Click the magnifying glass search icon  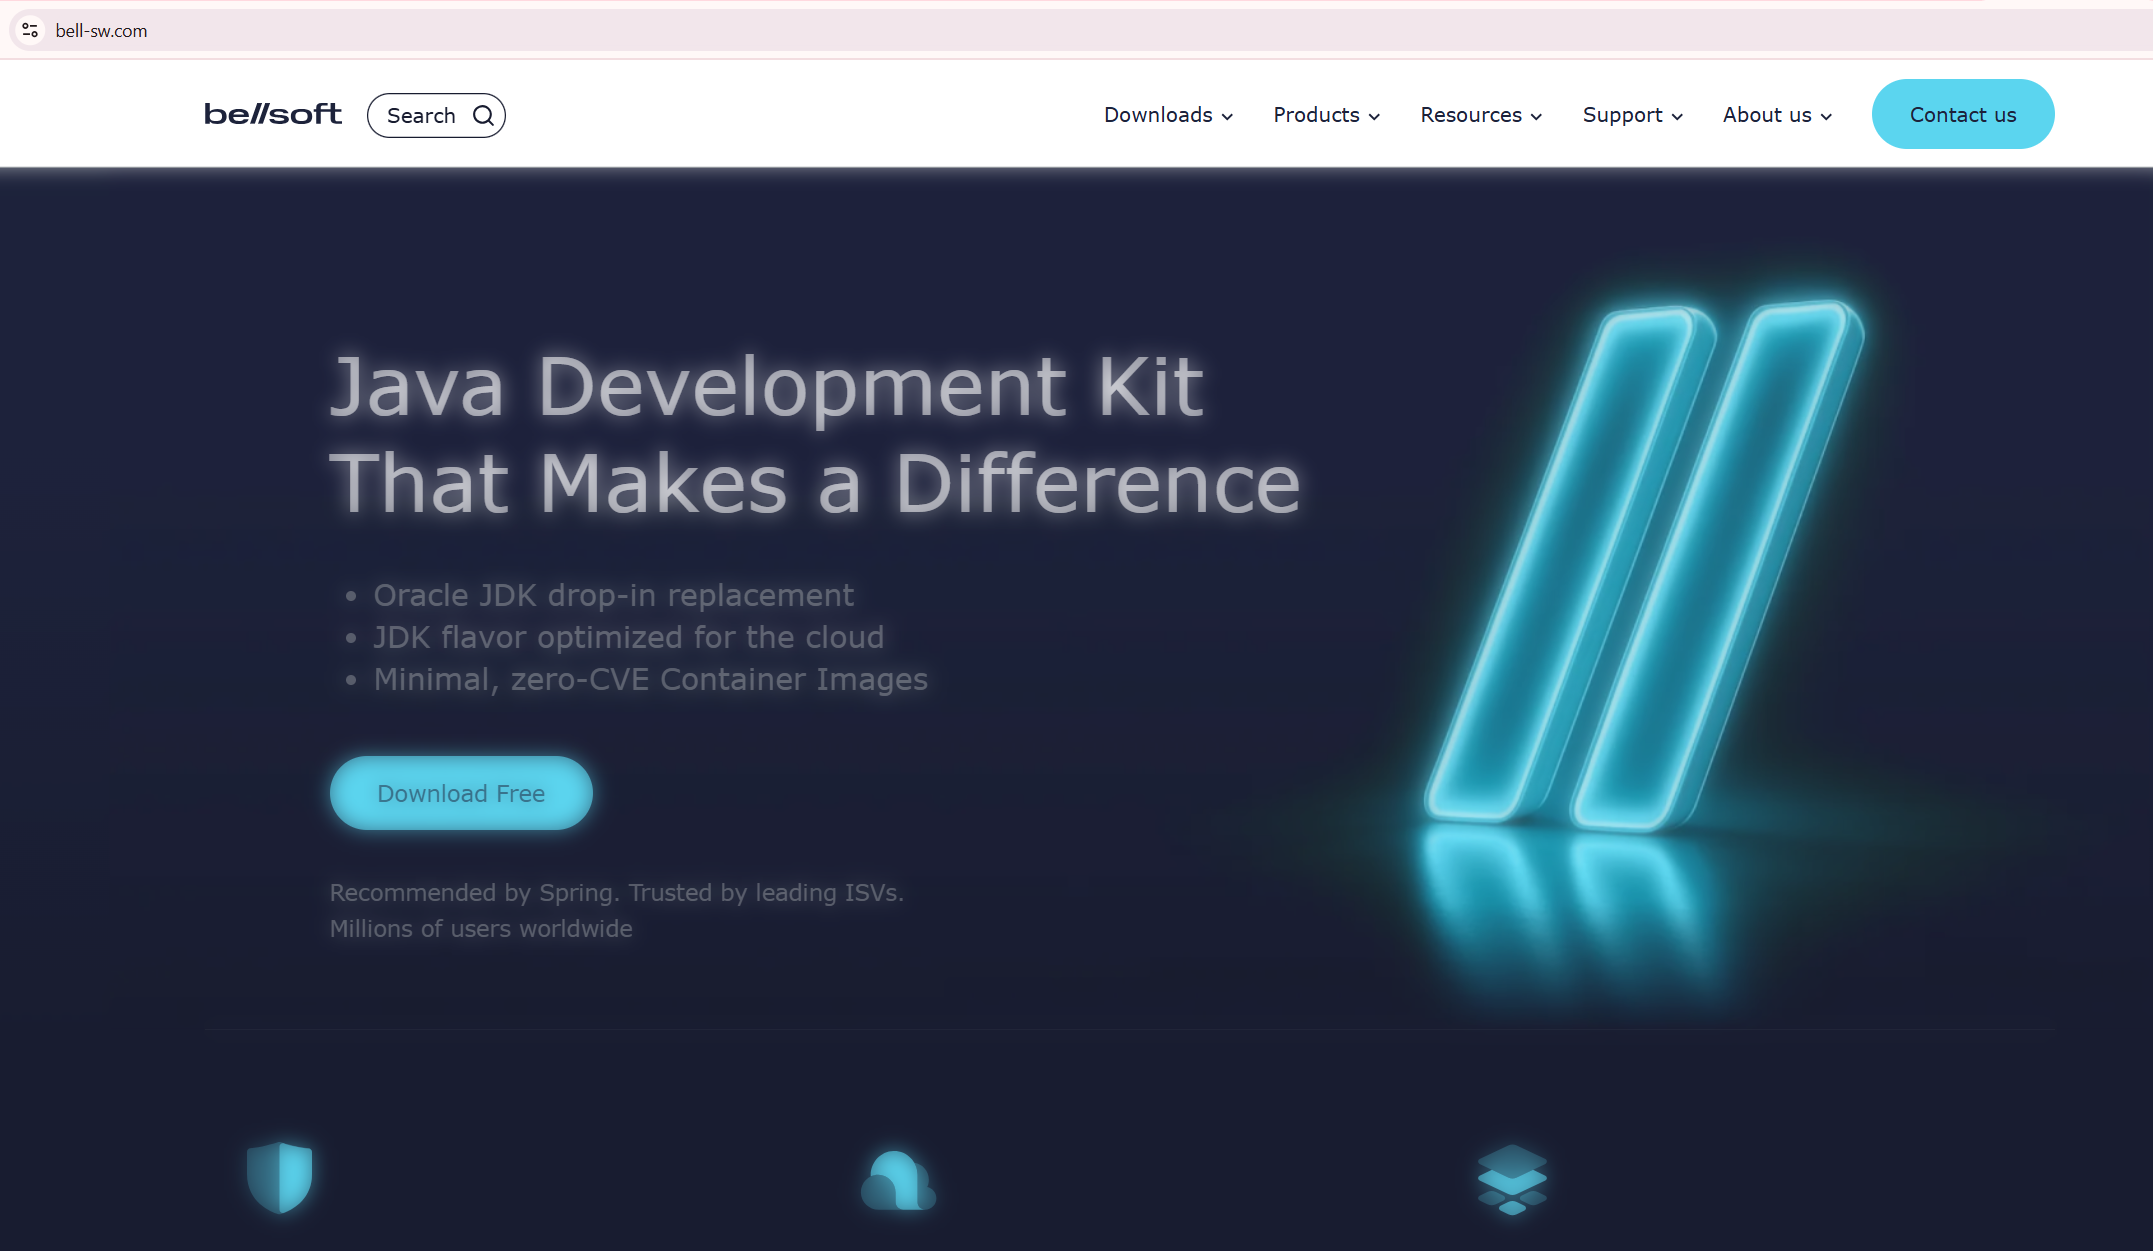[x=484, y=116]
